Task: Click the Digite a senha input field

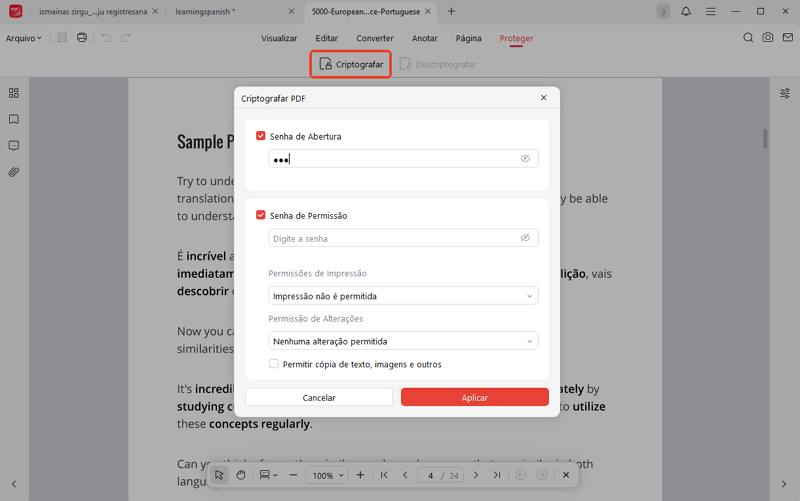Action: [x=403, y=238]
